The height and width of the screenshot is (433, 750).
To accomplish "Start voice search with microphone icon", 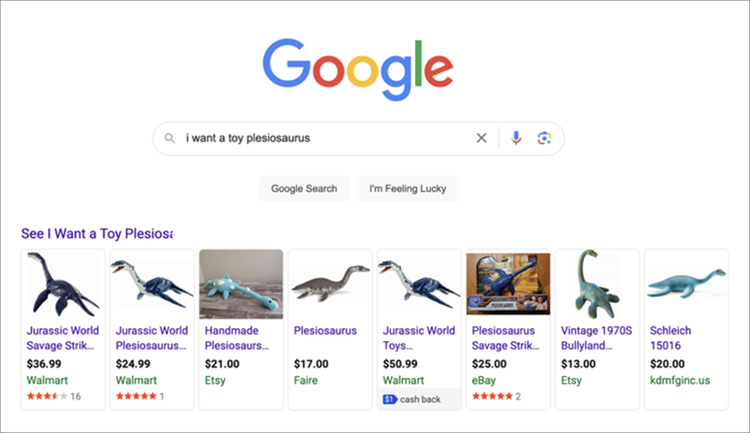I will (516, 138).
